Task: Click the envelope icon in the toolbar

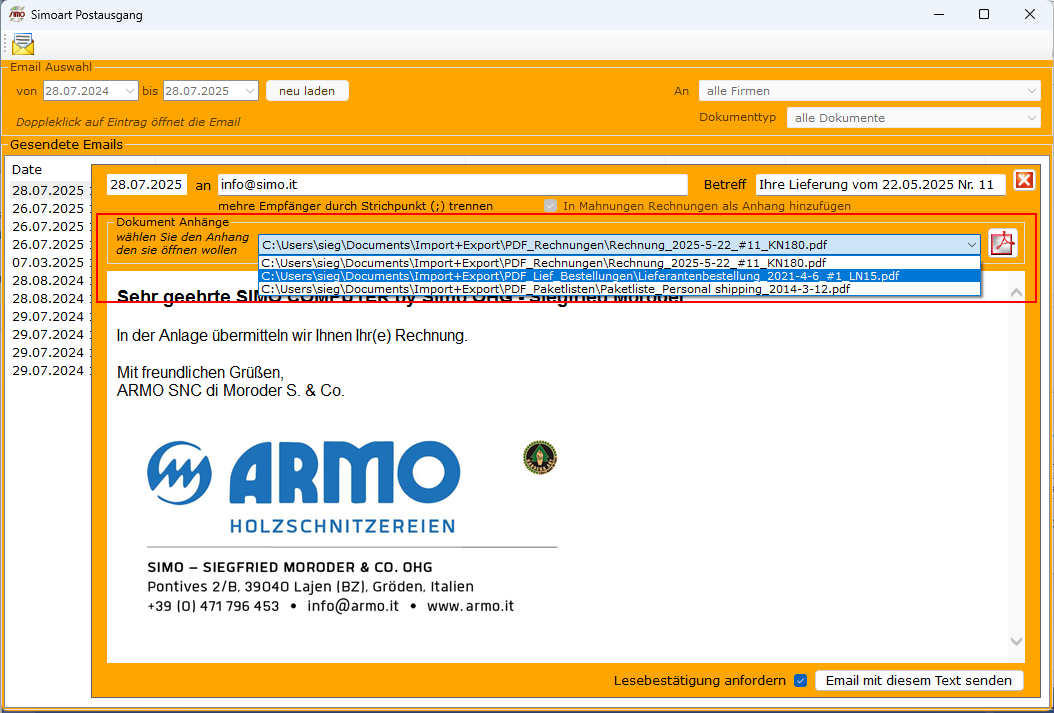Action: point(22,44)
